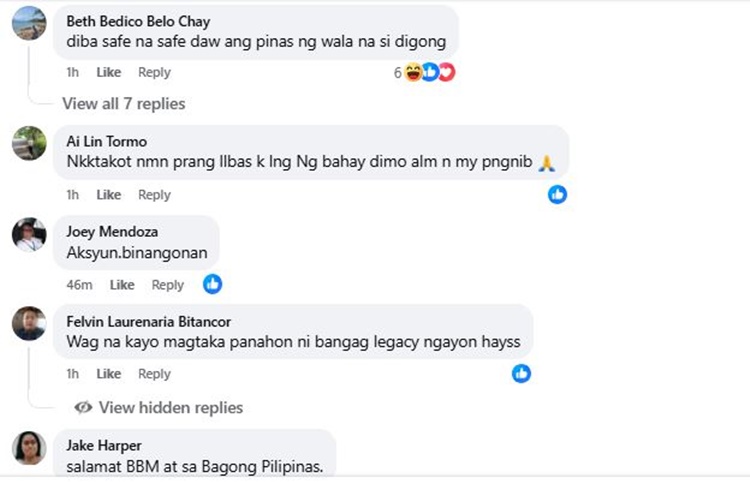This screenshot has width=750, height=483.
Task: Like Joey Mendoza's Aksyun.binangonan comment
Action: [122, 285]
